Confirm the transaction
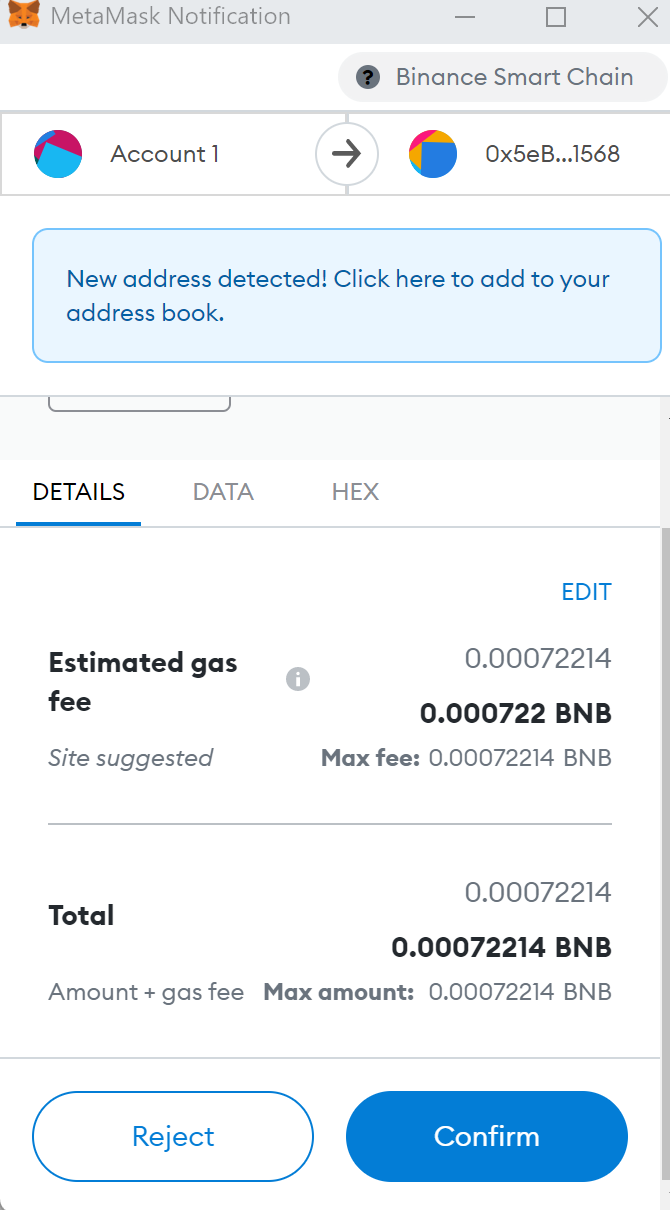 (487, 1137)
